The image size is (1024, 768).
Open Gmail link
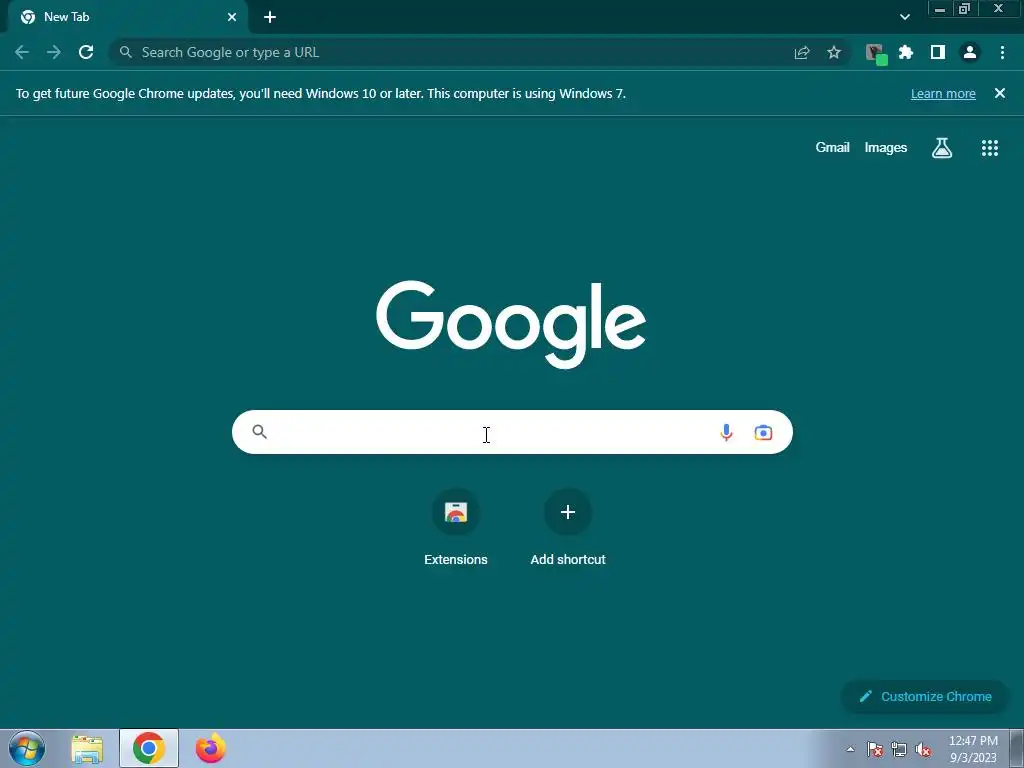click(832, 148)
